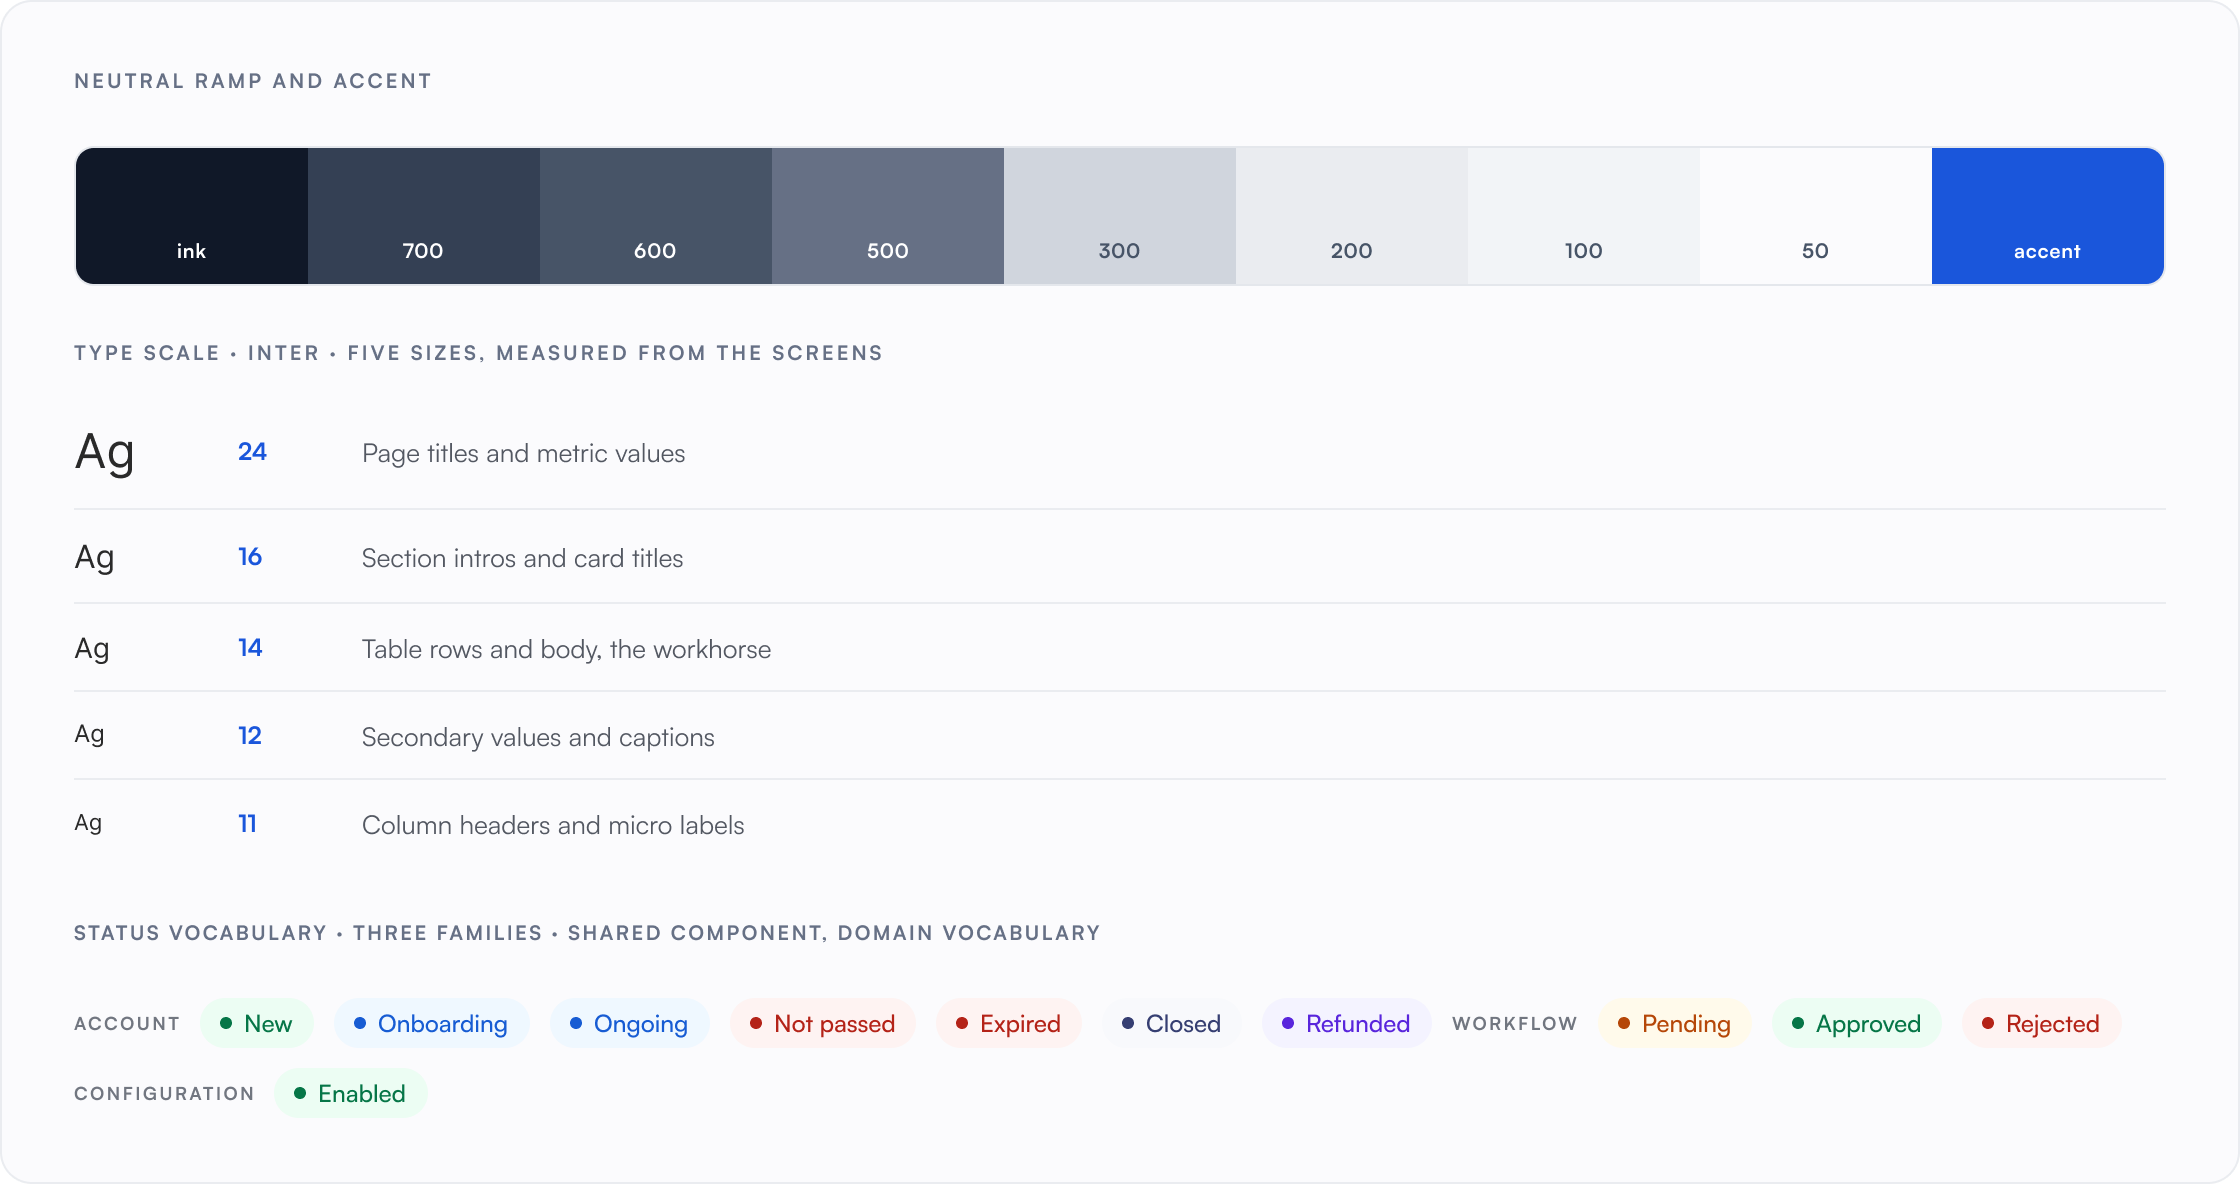Click the 24 type size value
The height and width of the screenshot is (1184, 2240).
click(x=252, y=452)
